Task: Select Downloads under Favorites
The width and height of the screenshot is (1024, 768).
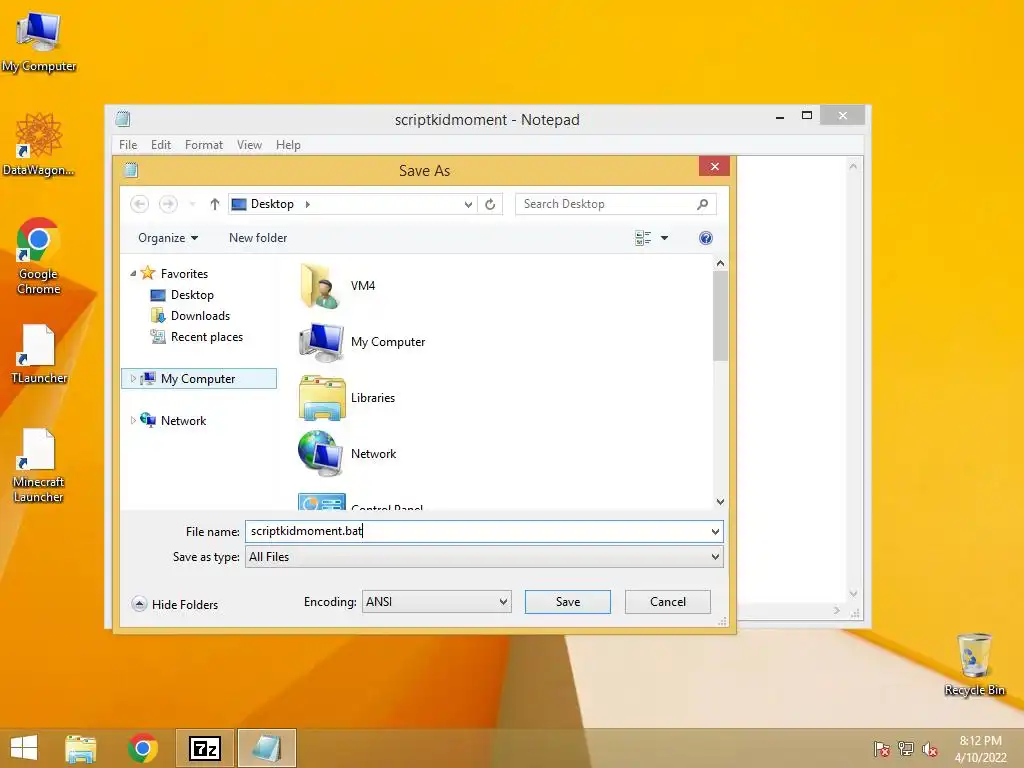Action: pyautogui.click(x=191, y=316)
